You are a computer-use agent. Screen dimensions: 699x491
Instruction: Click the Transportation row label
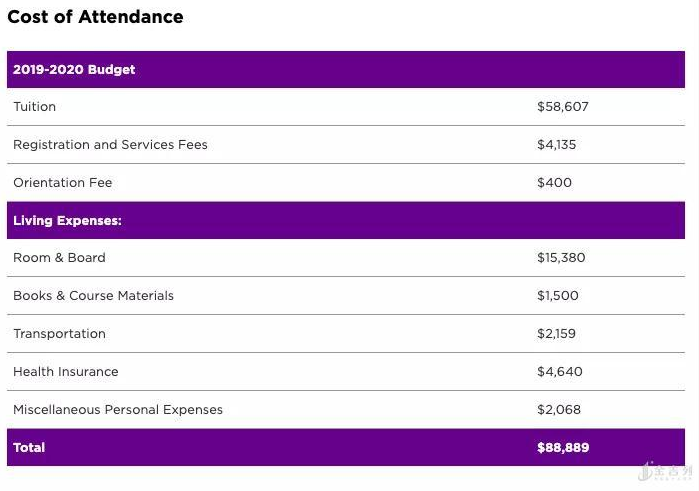[x=59, y=334]
